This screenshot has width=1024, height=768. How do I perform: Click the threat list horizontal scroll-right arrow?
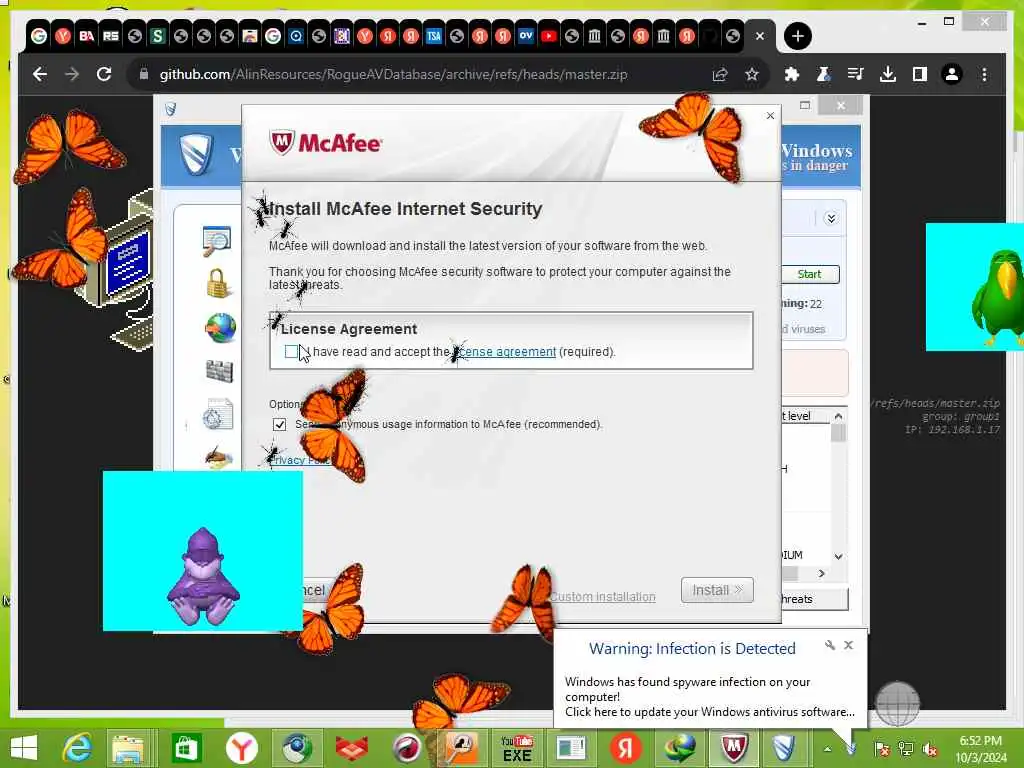click(822, 573)
